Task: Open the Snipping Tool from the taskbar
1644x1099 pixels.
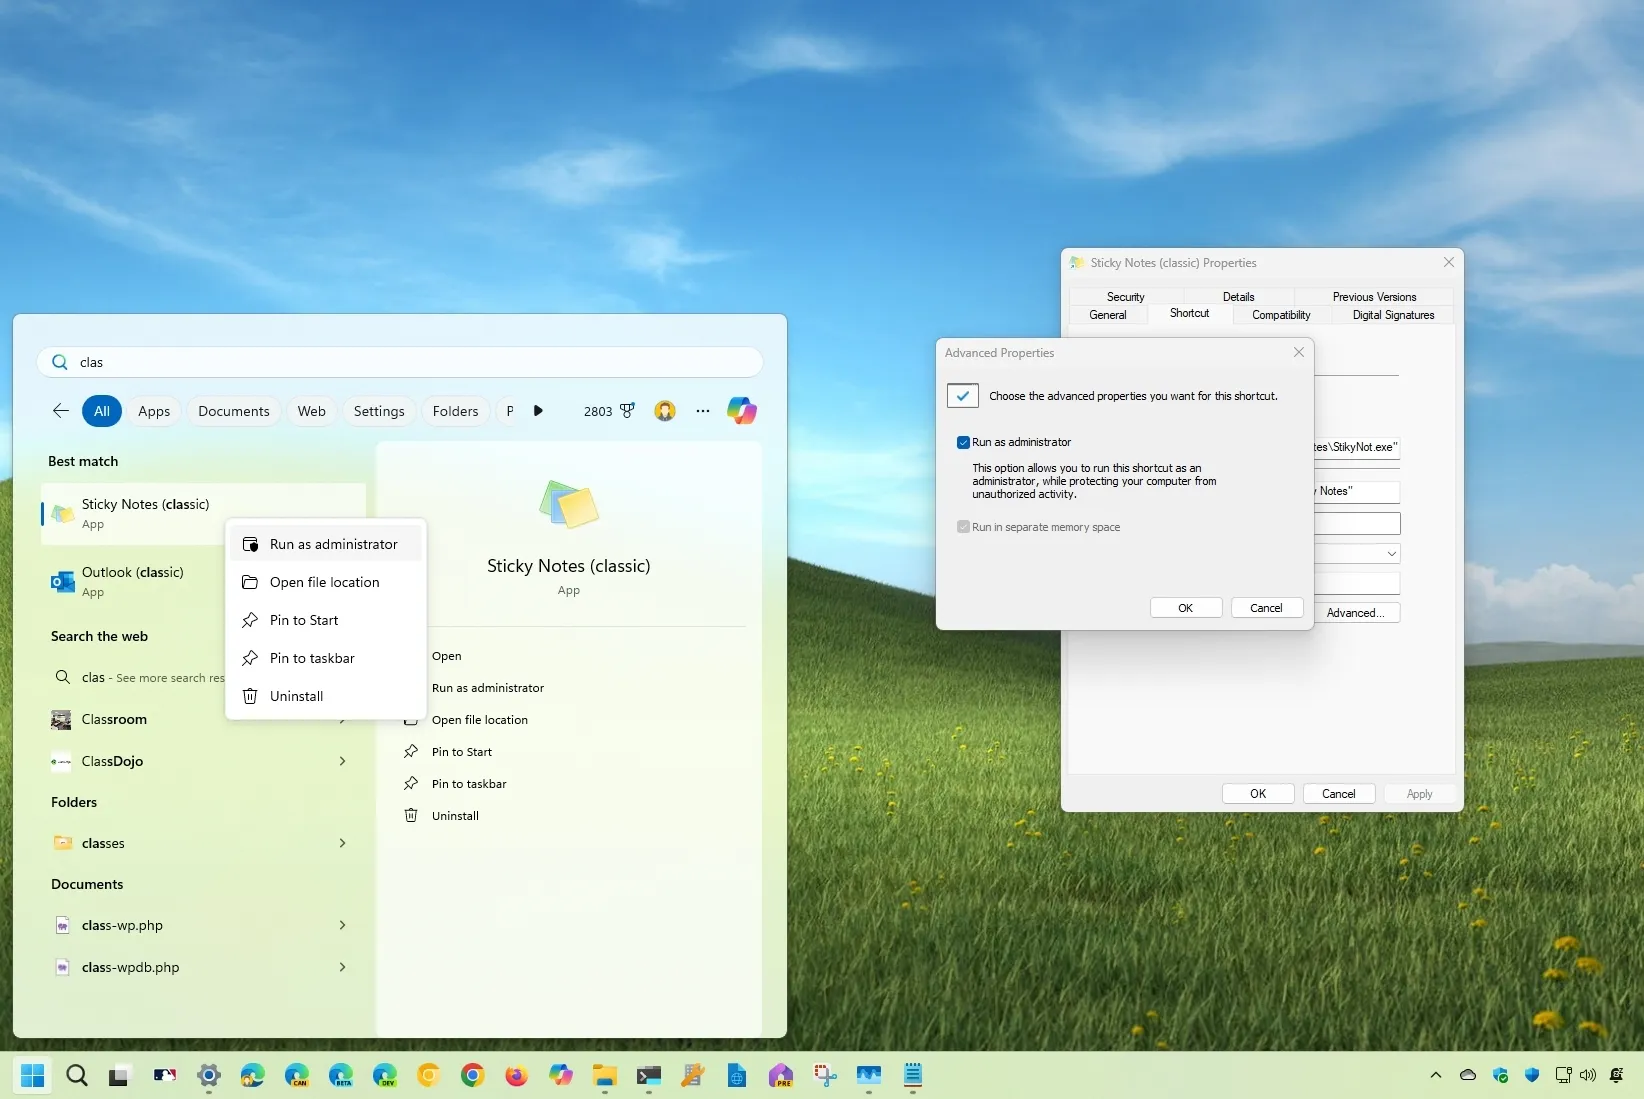Action: pyautogui.click(x=822, y=1076)
